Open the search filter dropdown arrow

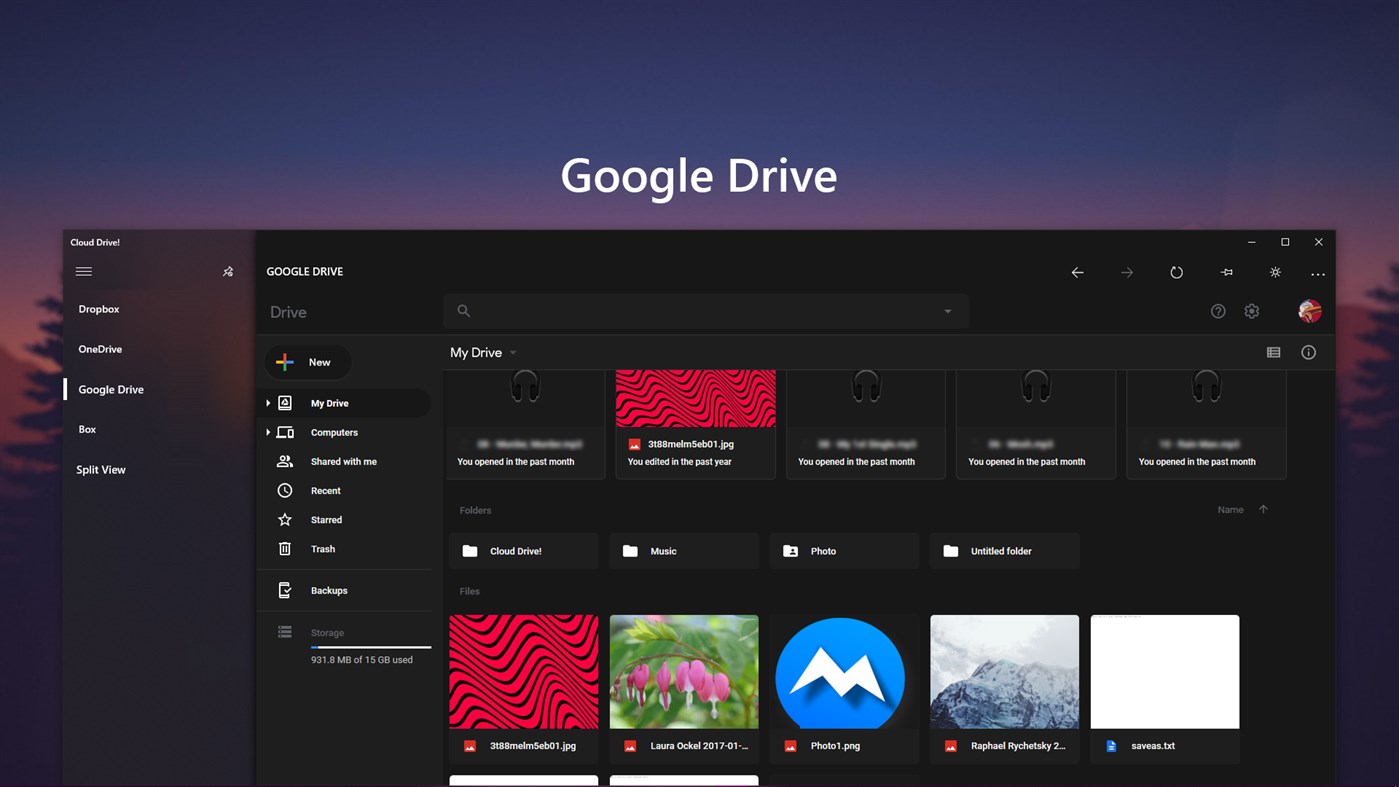(946, 311)
